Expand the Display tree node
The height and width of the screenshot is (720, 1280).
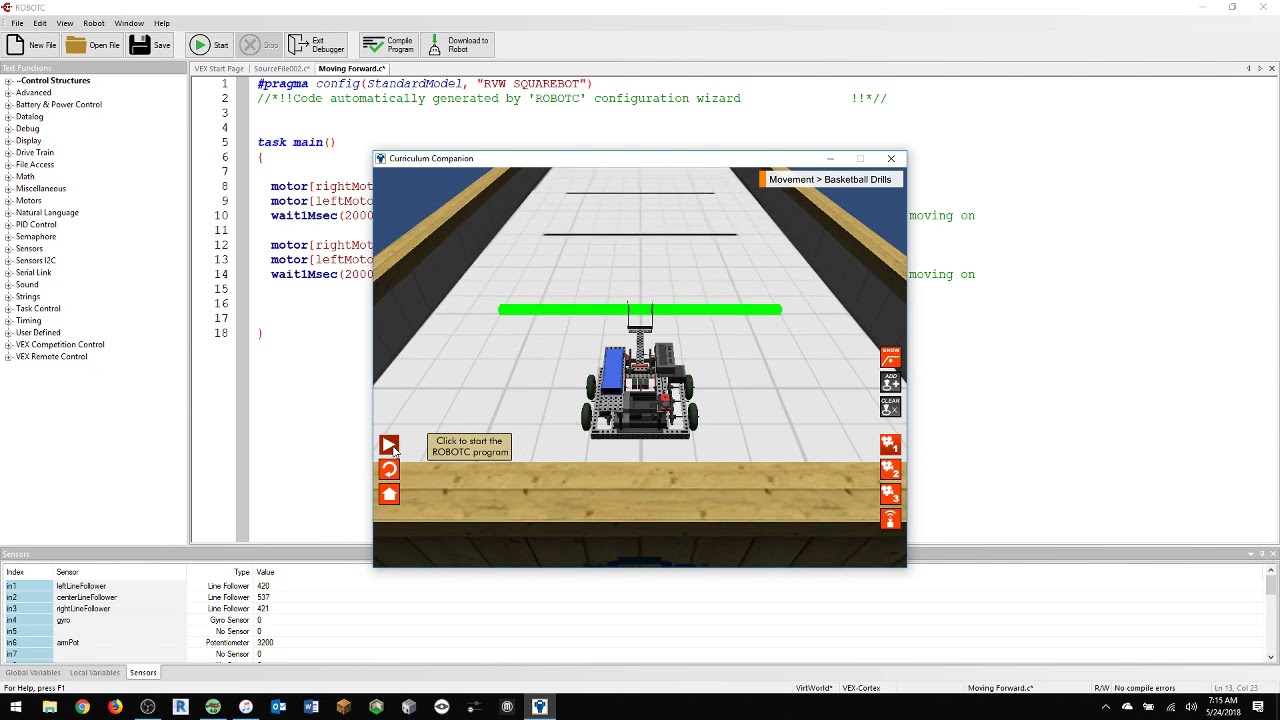8,141
